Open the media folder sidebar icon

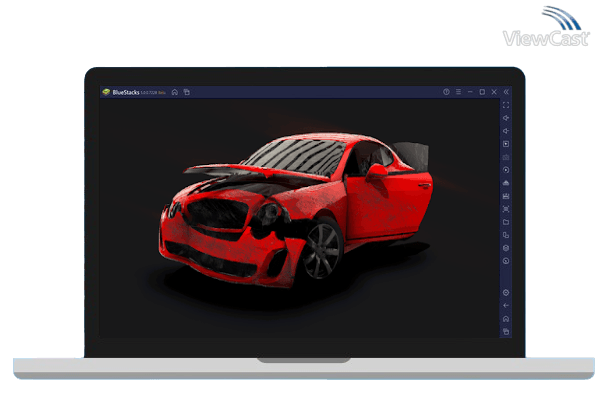[506, 222]
